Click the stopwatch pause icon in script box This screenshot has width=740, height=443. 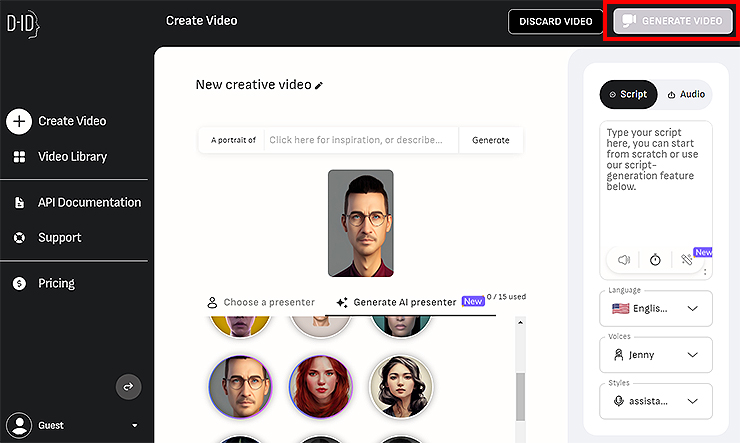point(655,259)
